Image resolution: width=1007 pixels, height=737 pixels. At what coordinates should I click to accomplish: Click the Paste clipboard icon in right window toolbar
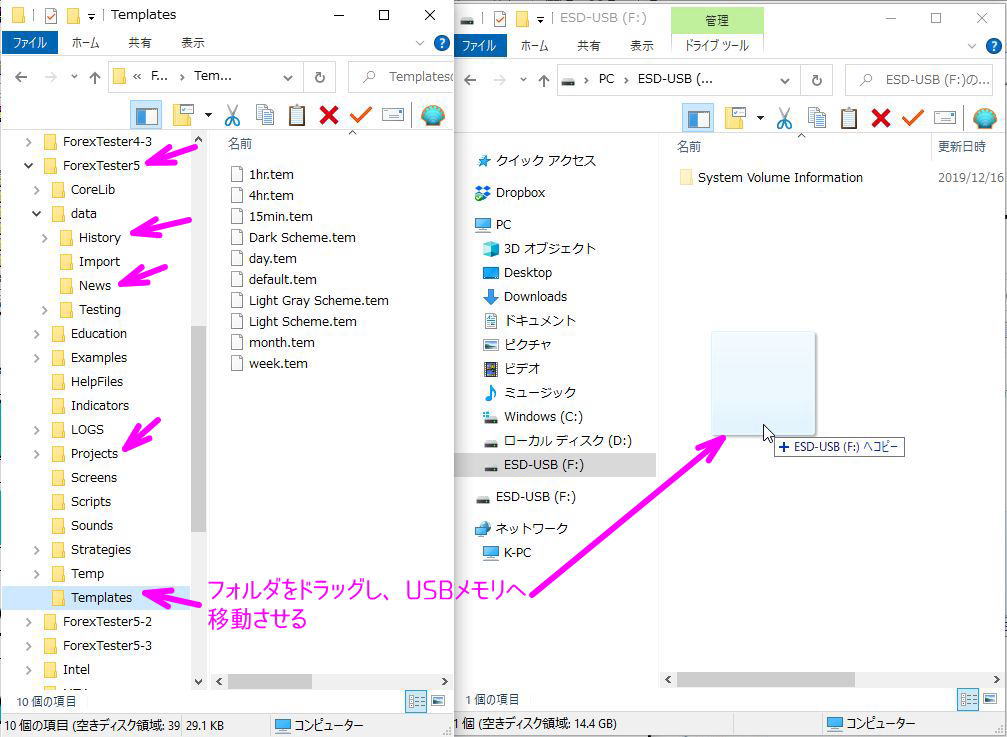pos(850,117)
